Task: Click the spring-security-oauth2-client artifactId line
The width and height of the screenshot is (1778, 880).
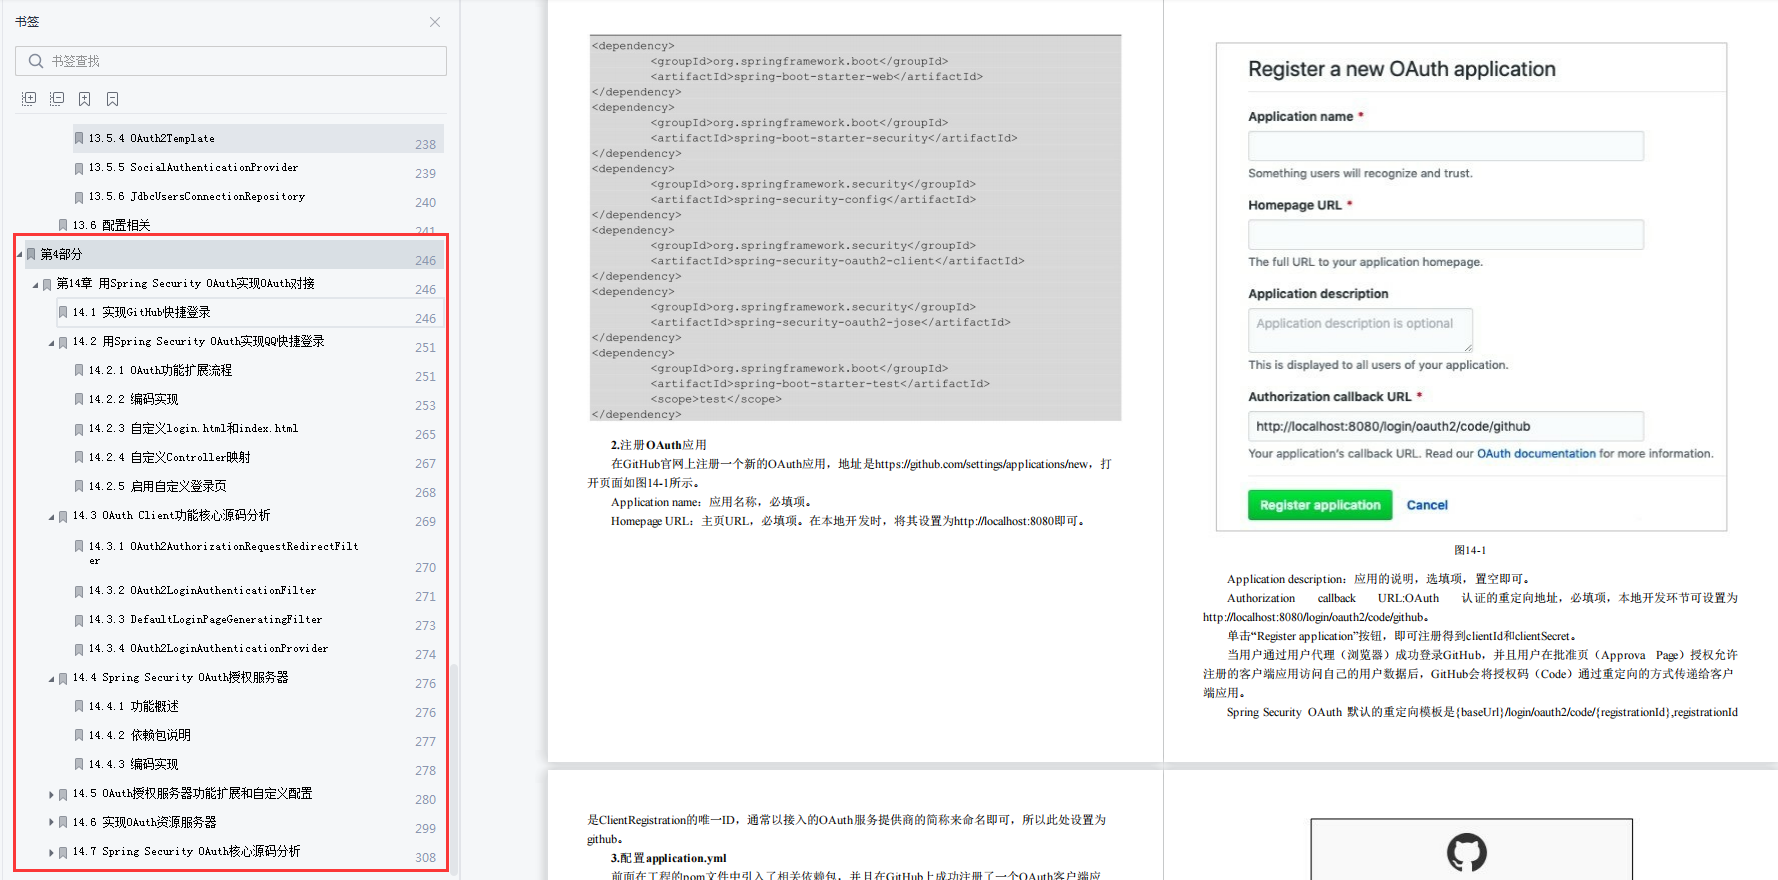Action: pyautogui.click(x=837, y=261)
